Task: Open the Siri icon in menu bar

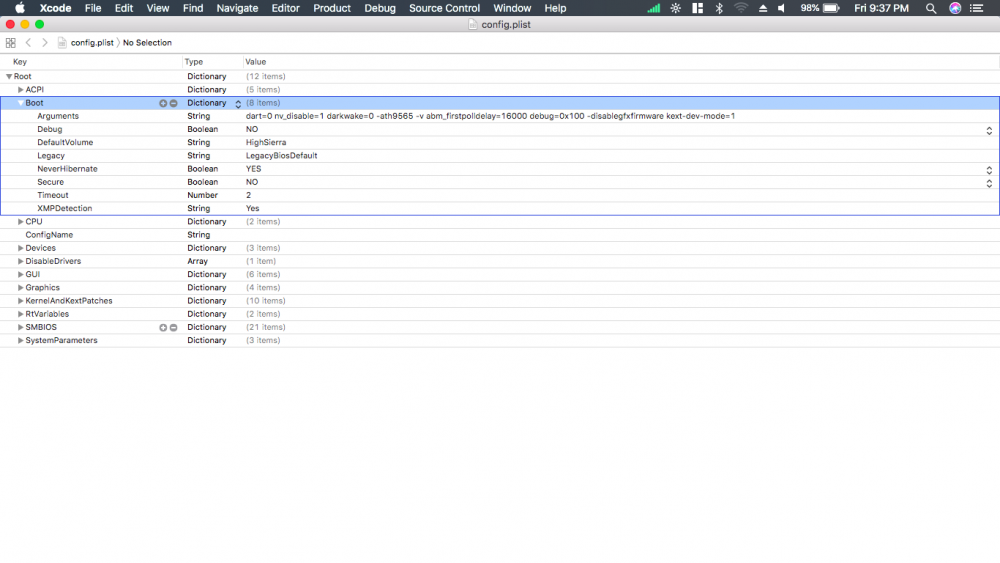Action: click(x=955, y=8)
